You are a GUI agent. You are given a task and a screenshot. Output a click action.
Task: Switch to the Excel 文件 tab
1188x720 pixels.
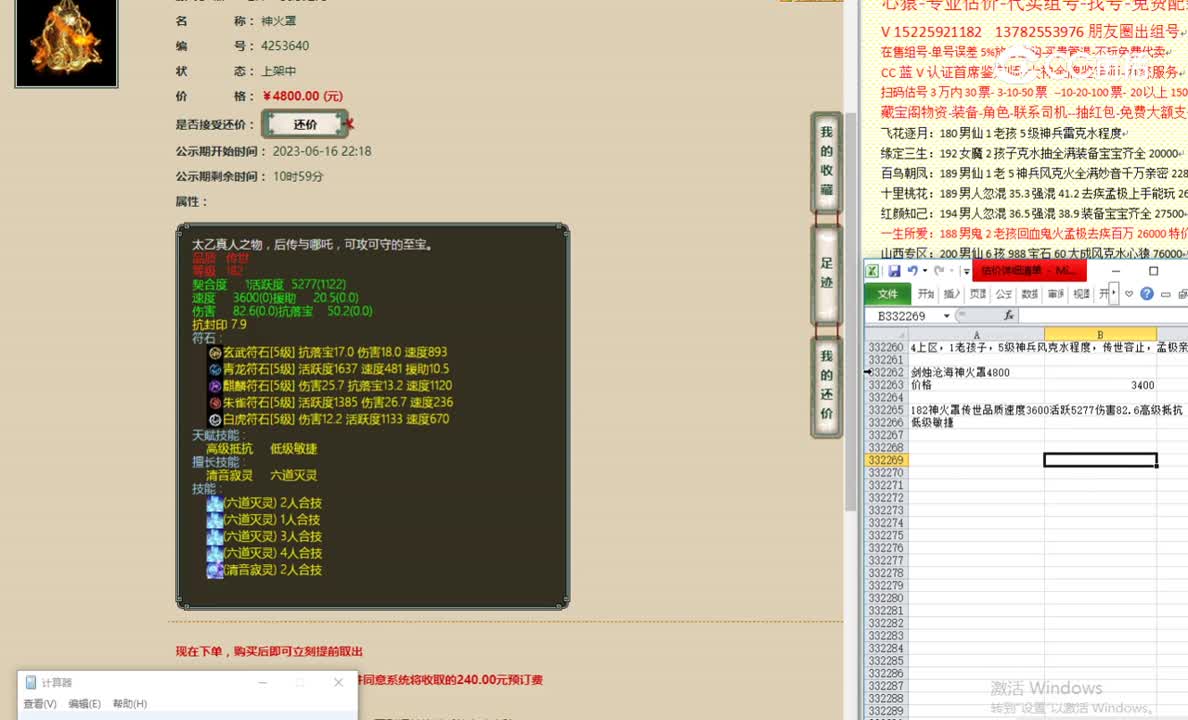pos(888,293)
